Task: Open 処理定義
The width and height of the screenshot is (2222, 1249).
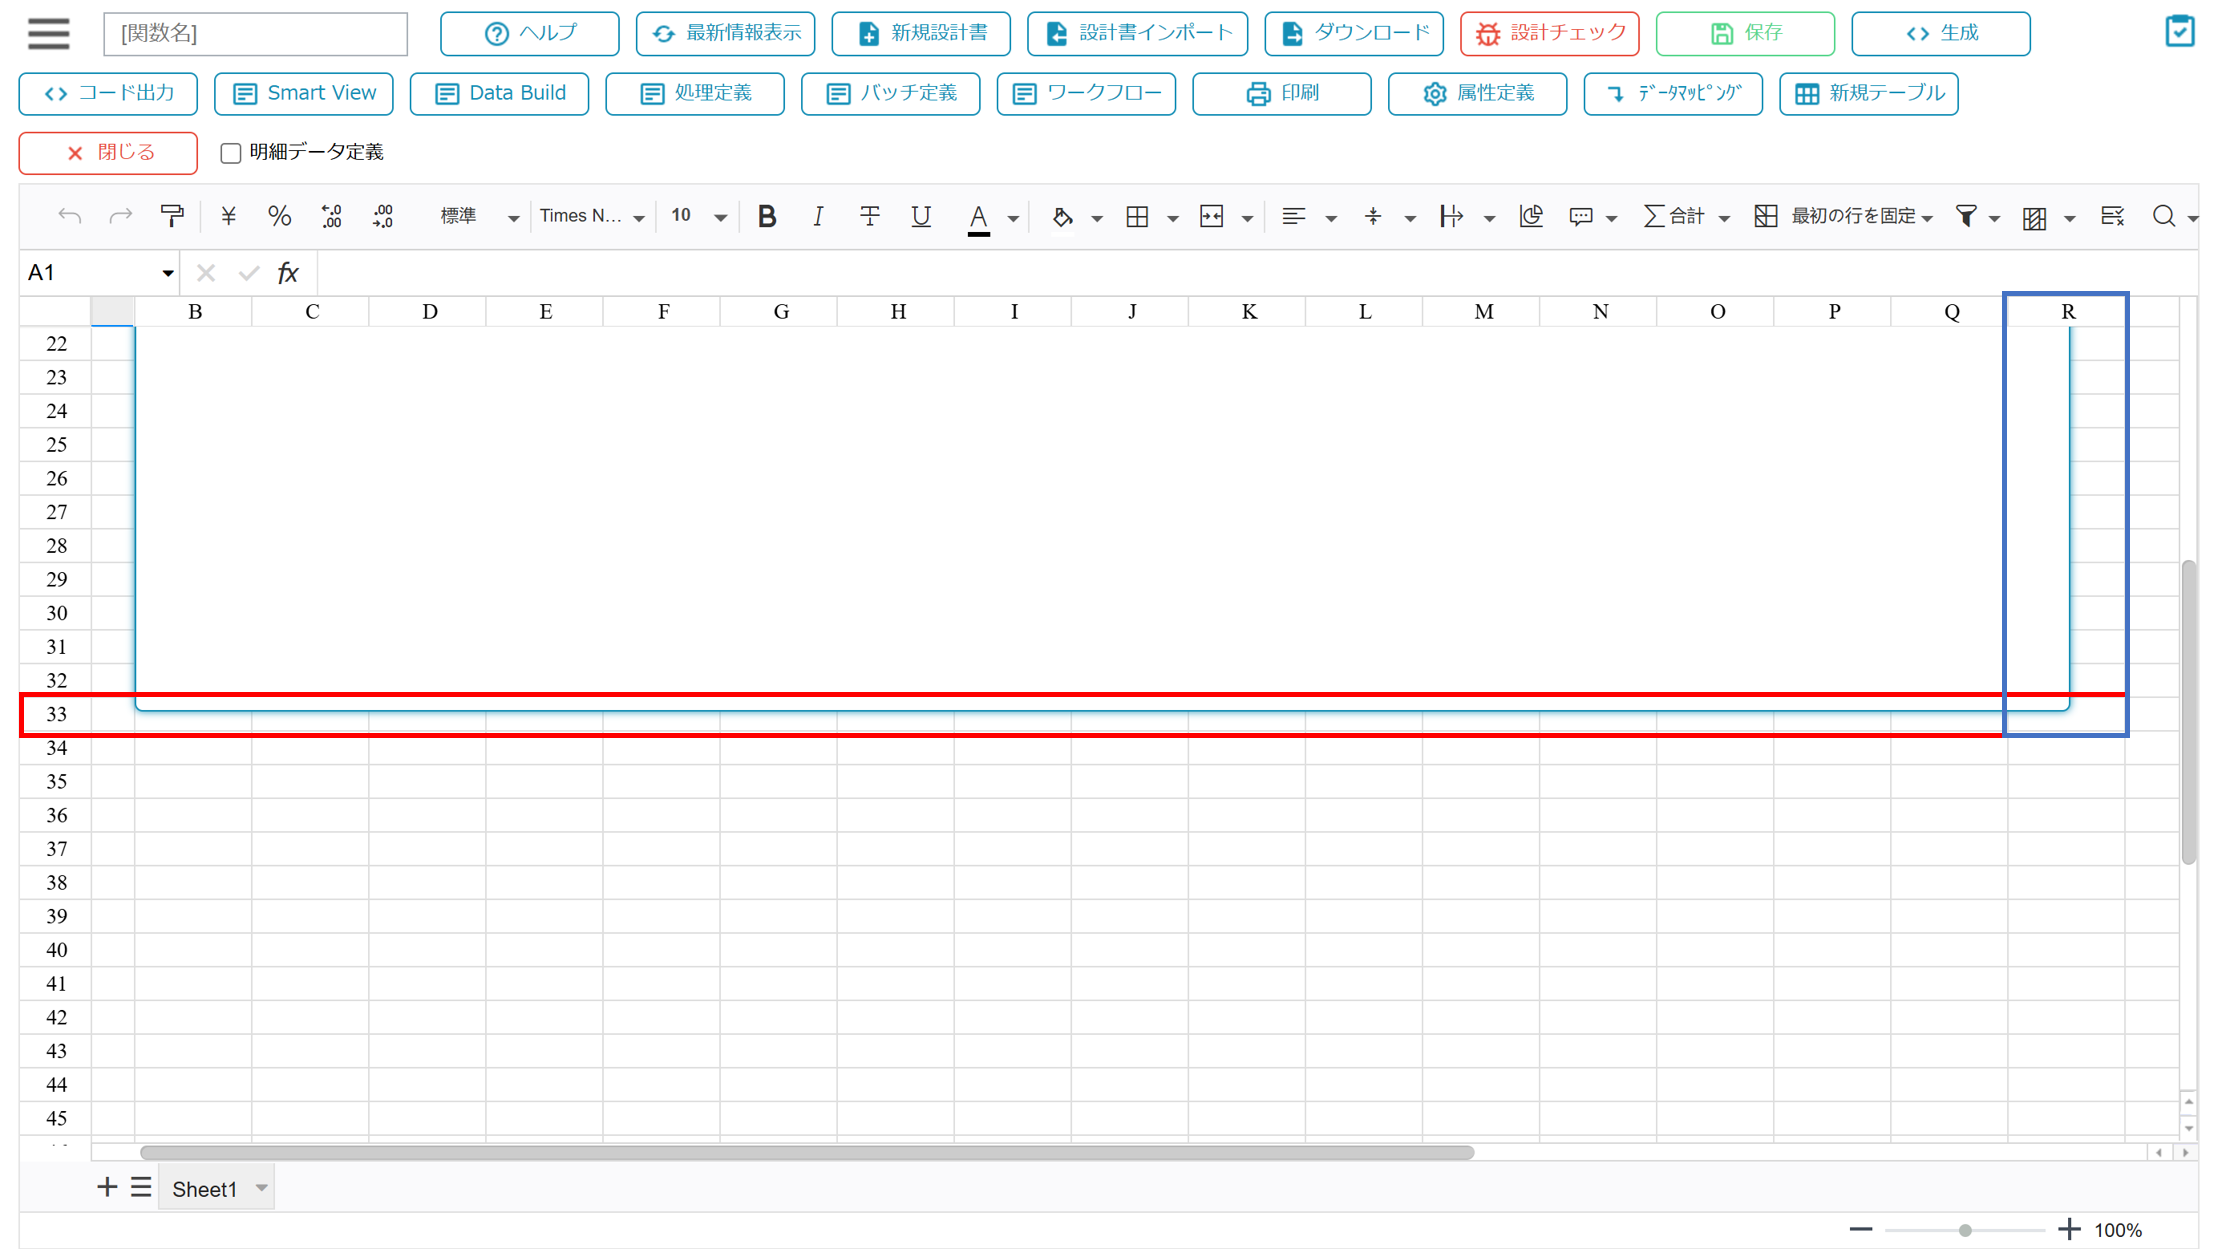Action: click(x=695, y=93)
